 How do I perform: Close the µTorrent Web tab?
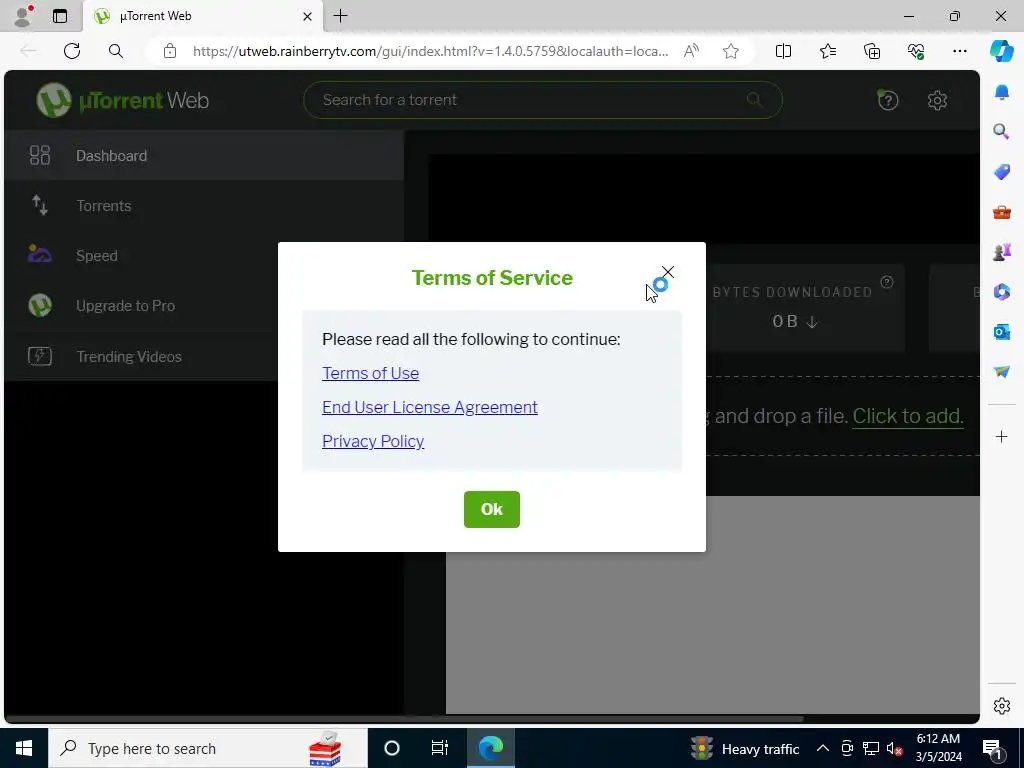click(307, 16)
